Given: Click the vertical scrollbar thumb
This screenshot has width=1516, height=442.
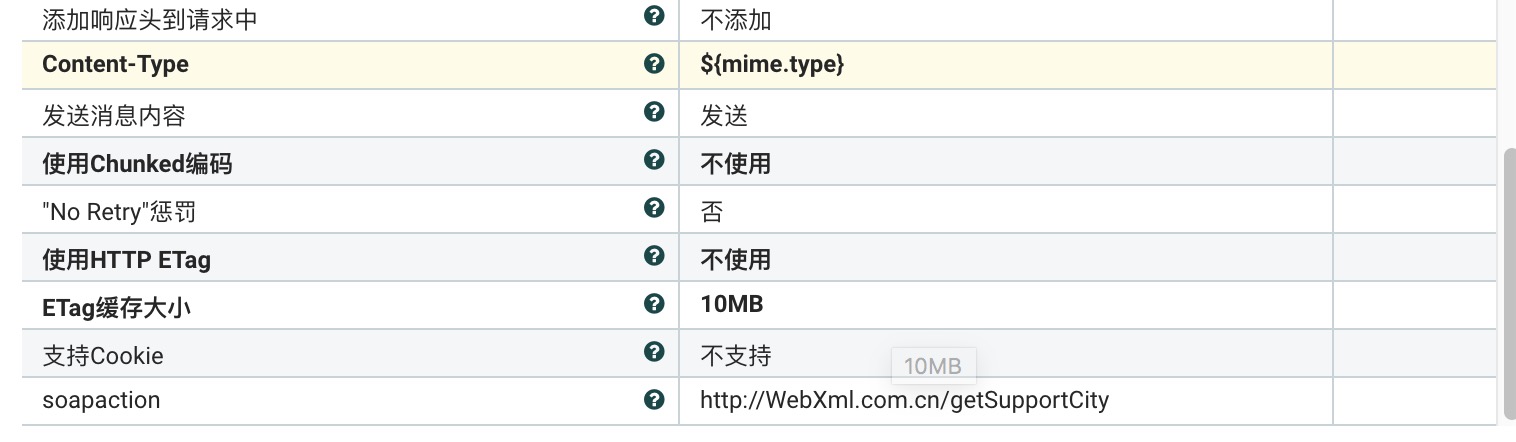Looking at the screenshot, I should [x=1508, y=285].
